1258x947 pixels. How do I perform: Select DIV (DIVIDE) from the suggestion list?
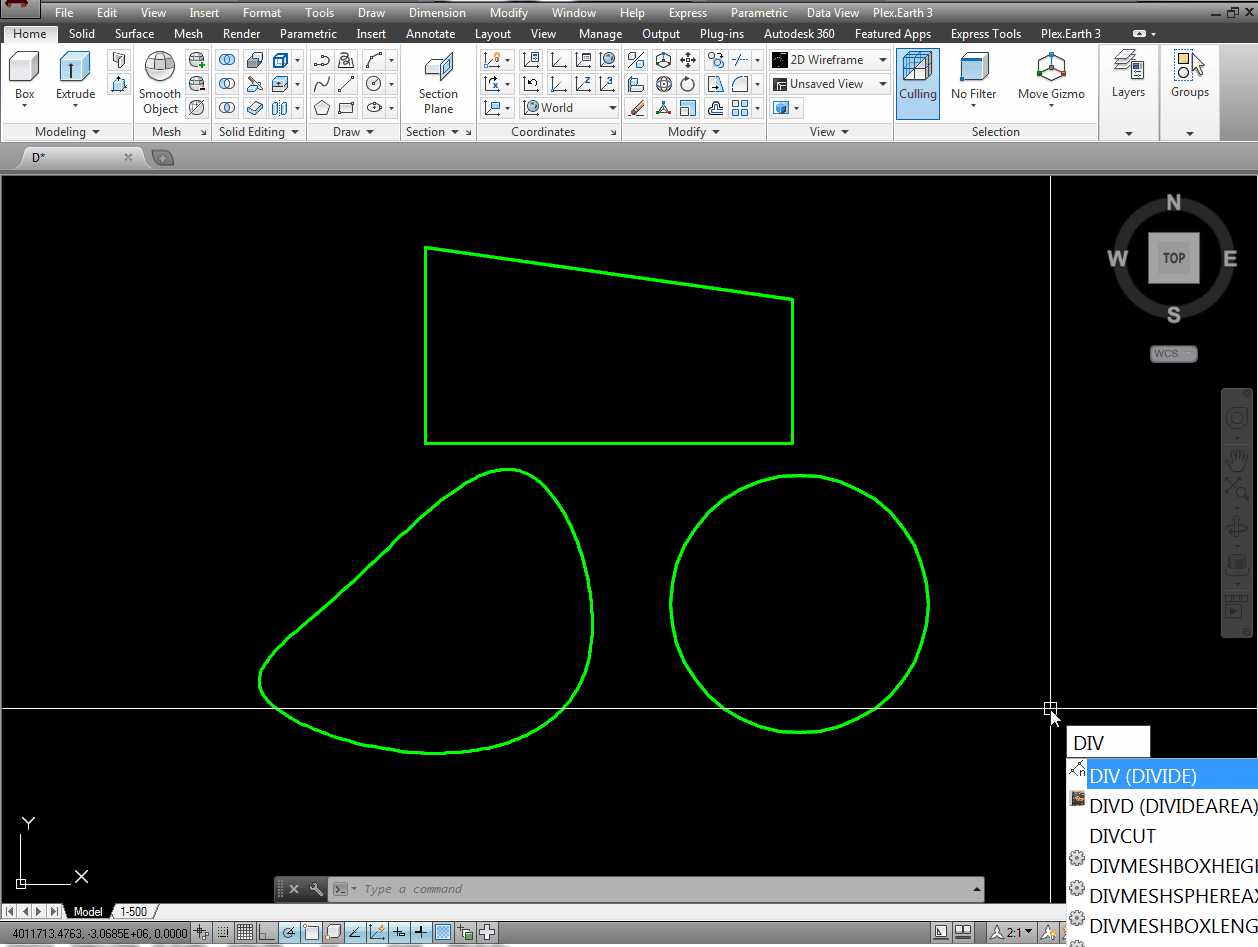(x=1143, y=775)
